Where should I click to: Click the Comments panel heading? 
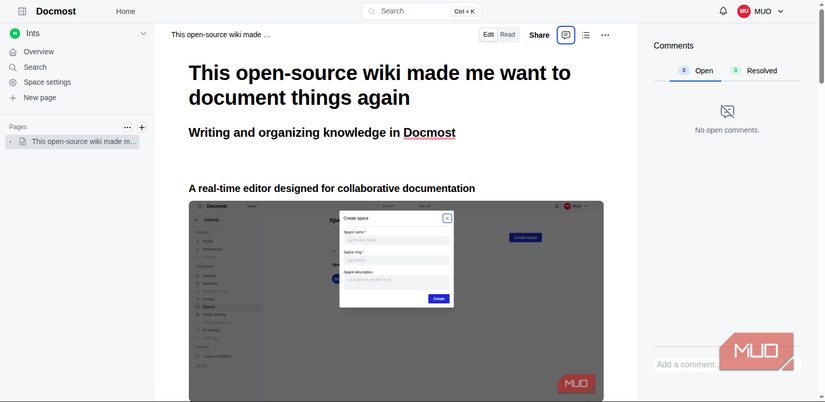(673, 46)
